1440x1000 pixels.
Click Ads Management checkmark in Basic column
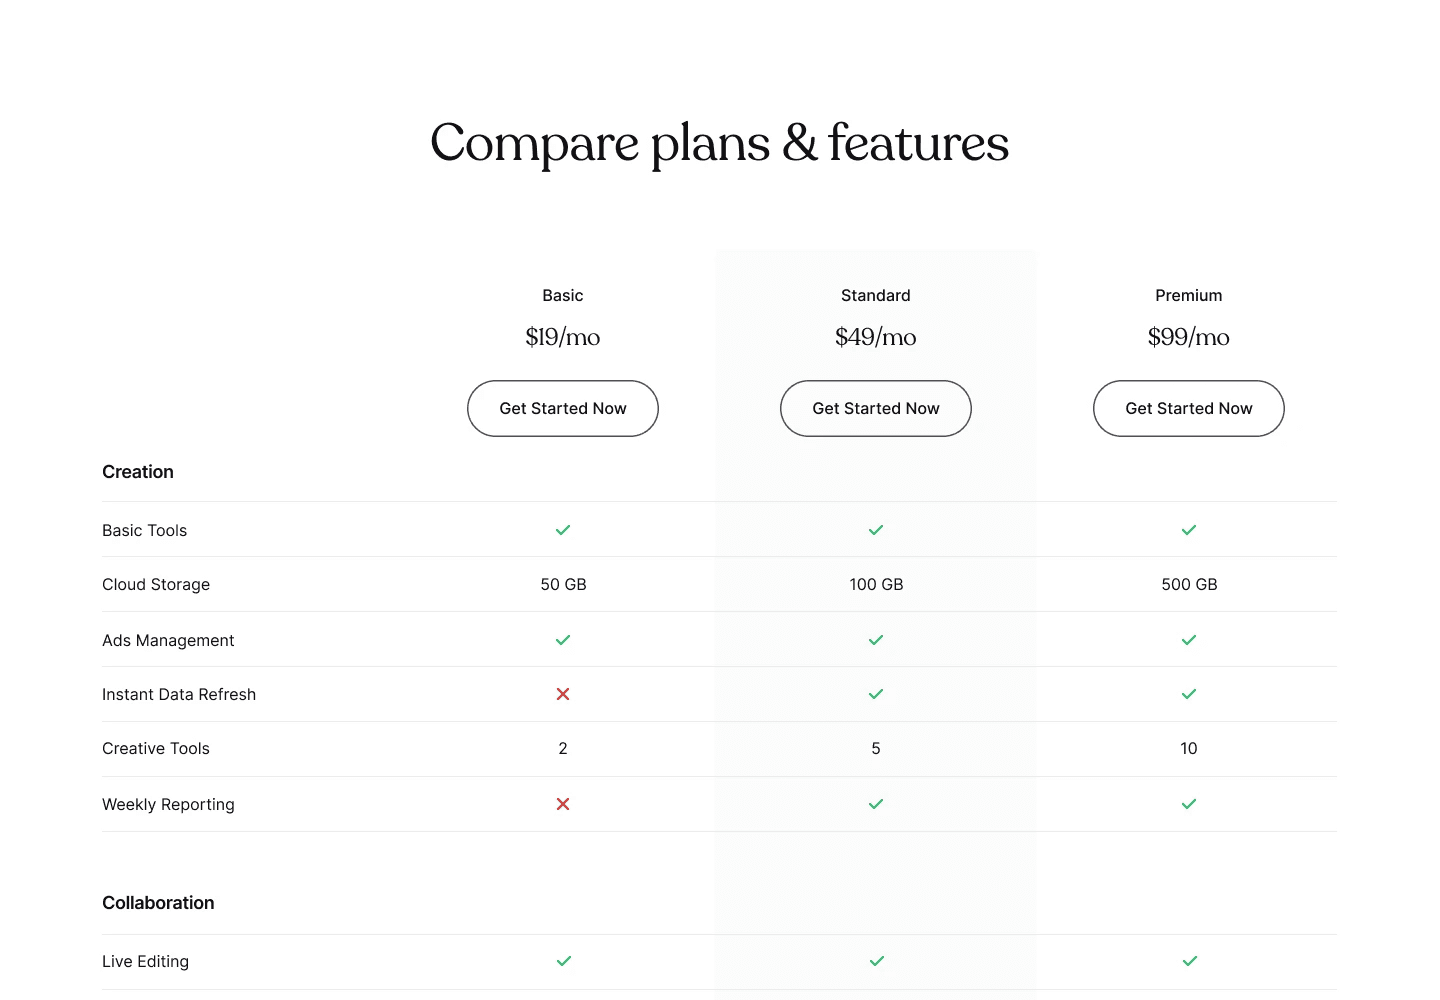pyautogui.click(x=563, y=640)
